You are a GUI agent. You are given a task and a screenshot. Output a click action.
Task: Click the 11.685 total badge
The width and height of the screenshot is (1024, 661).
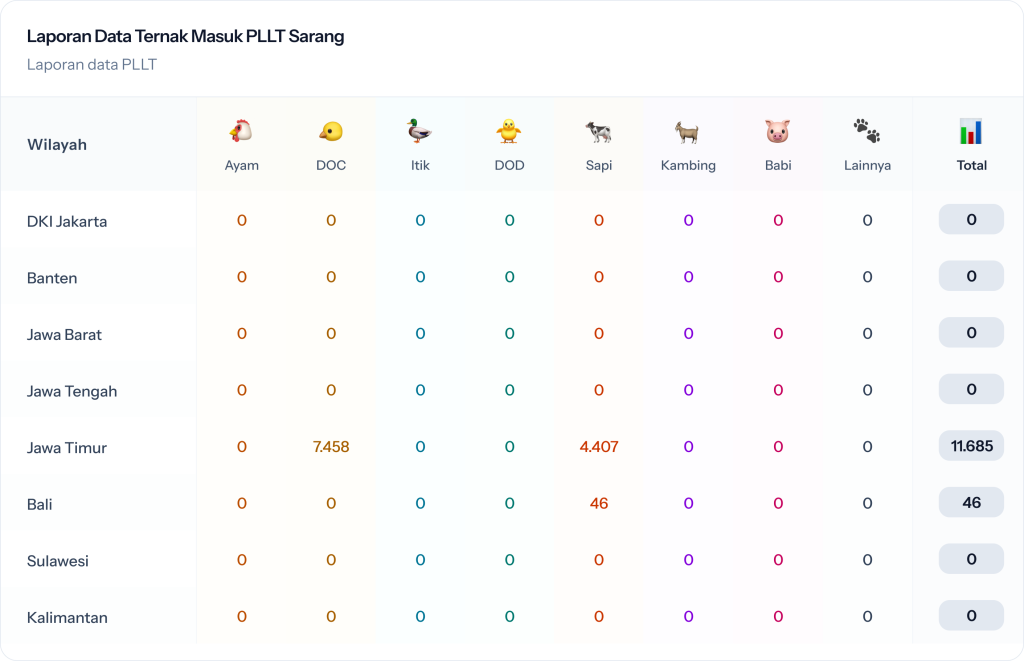971,446
